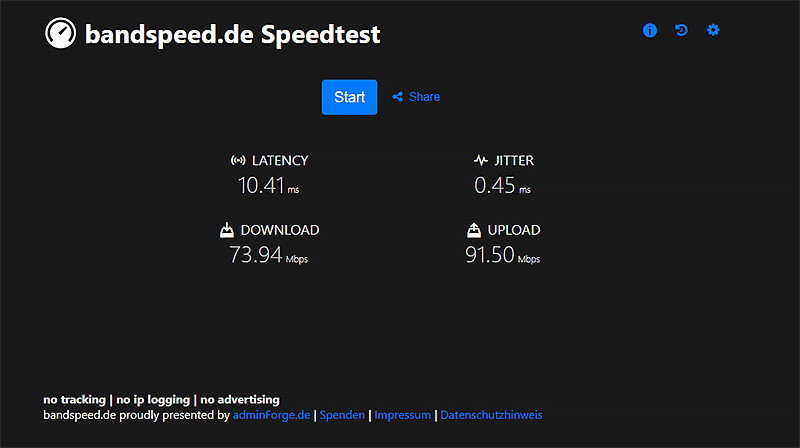Open the adminForge.de link
Screen dimensions: 800x448
271,415
